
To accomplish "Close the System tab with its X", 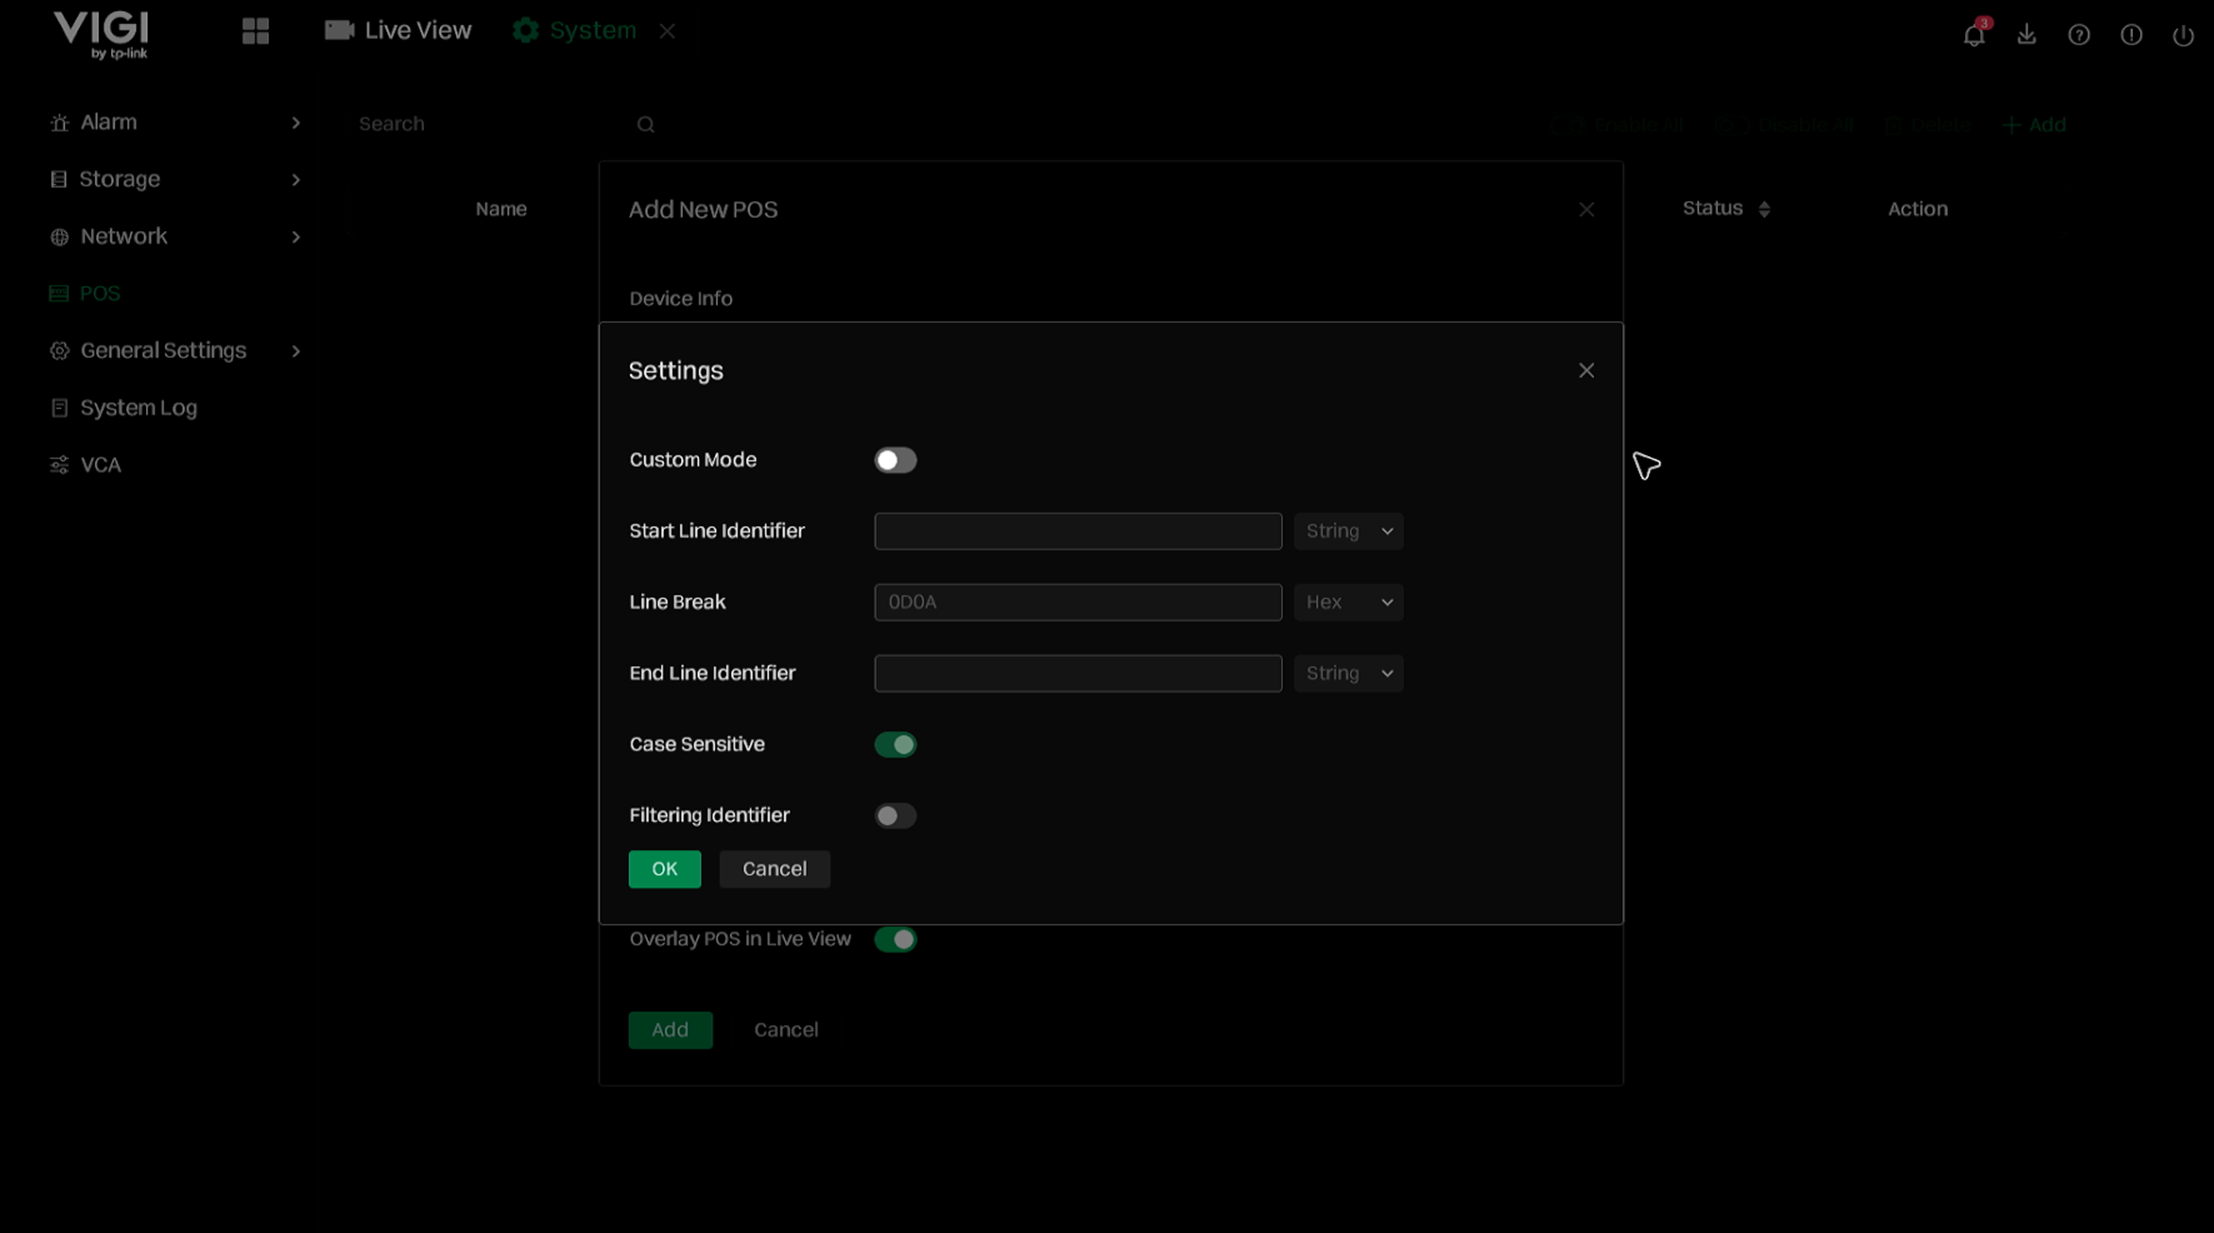I will pyautogui.click(x=667, y=31).
